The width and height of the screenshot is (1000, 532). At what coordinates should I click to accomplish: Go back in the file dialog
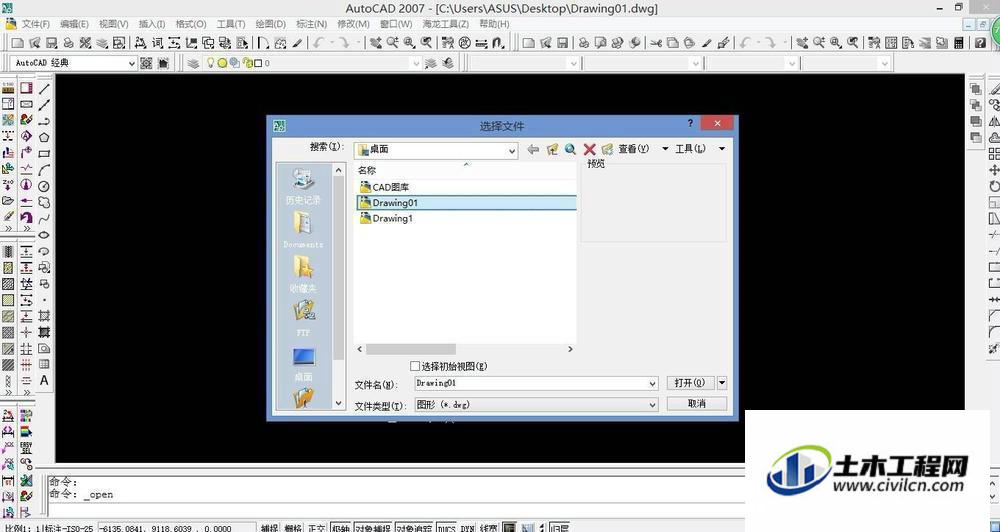click(x=533, y=149)
